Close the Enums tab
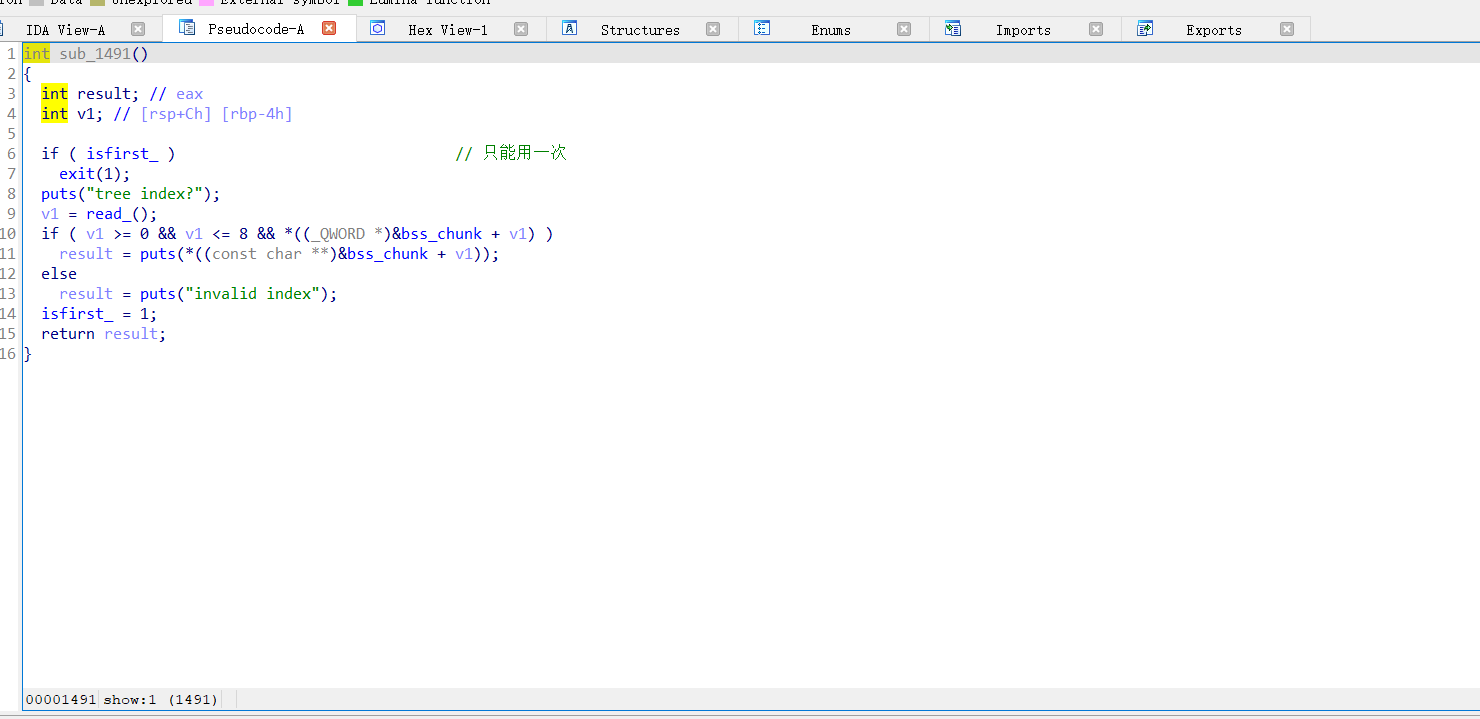The width and height of the screenshot is (1480, 719). pyautogui.click(x=904, y=29)
